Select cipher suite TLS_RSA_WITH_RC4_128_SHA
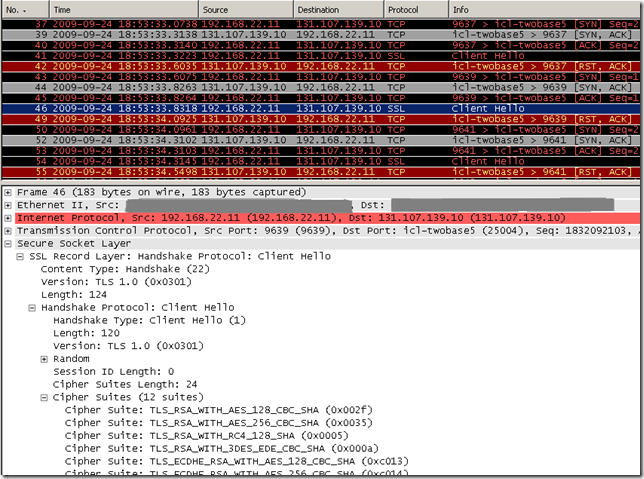The width and height of the screenshot is (644, 479). [x=207, y=435]
